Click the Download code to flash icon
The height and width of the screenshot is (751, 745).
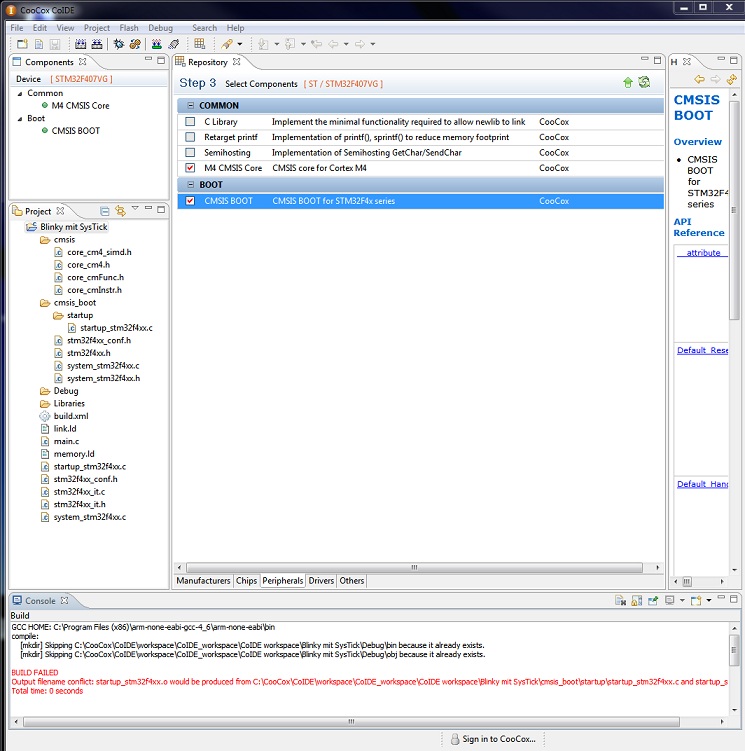[156, 44]
